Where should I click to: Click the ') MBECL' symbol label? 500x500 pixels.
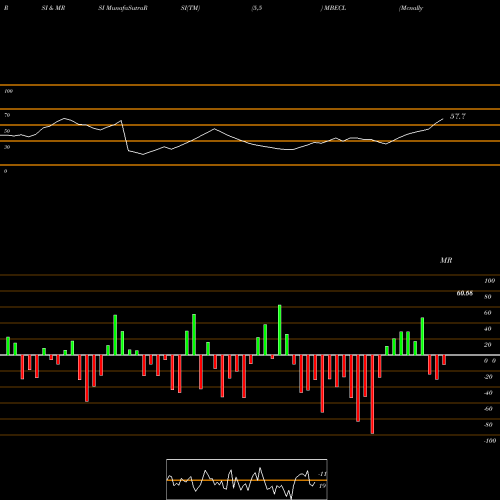[x=333, y=8]
